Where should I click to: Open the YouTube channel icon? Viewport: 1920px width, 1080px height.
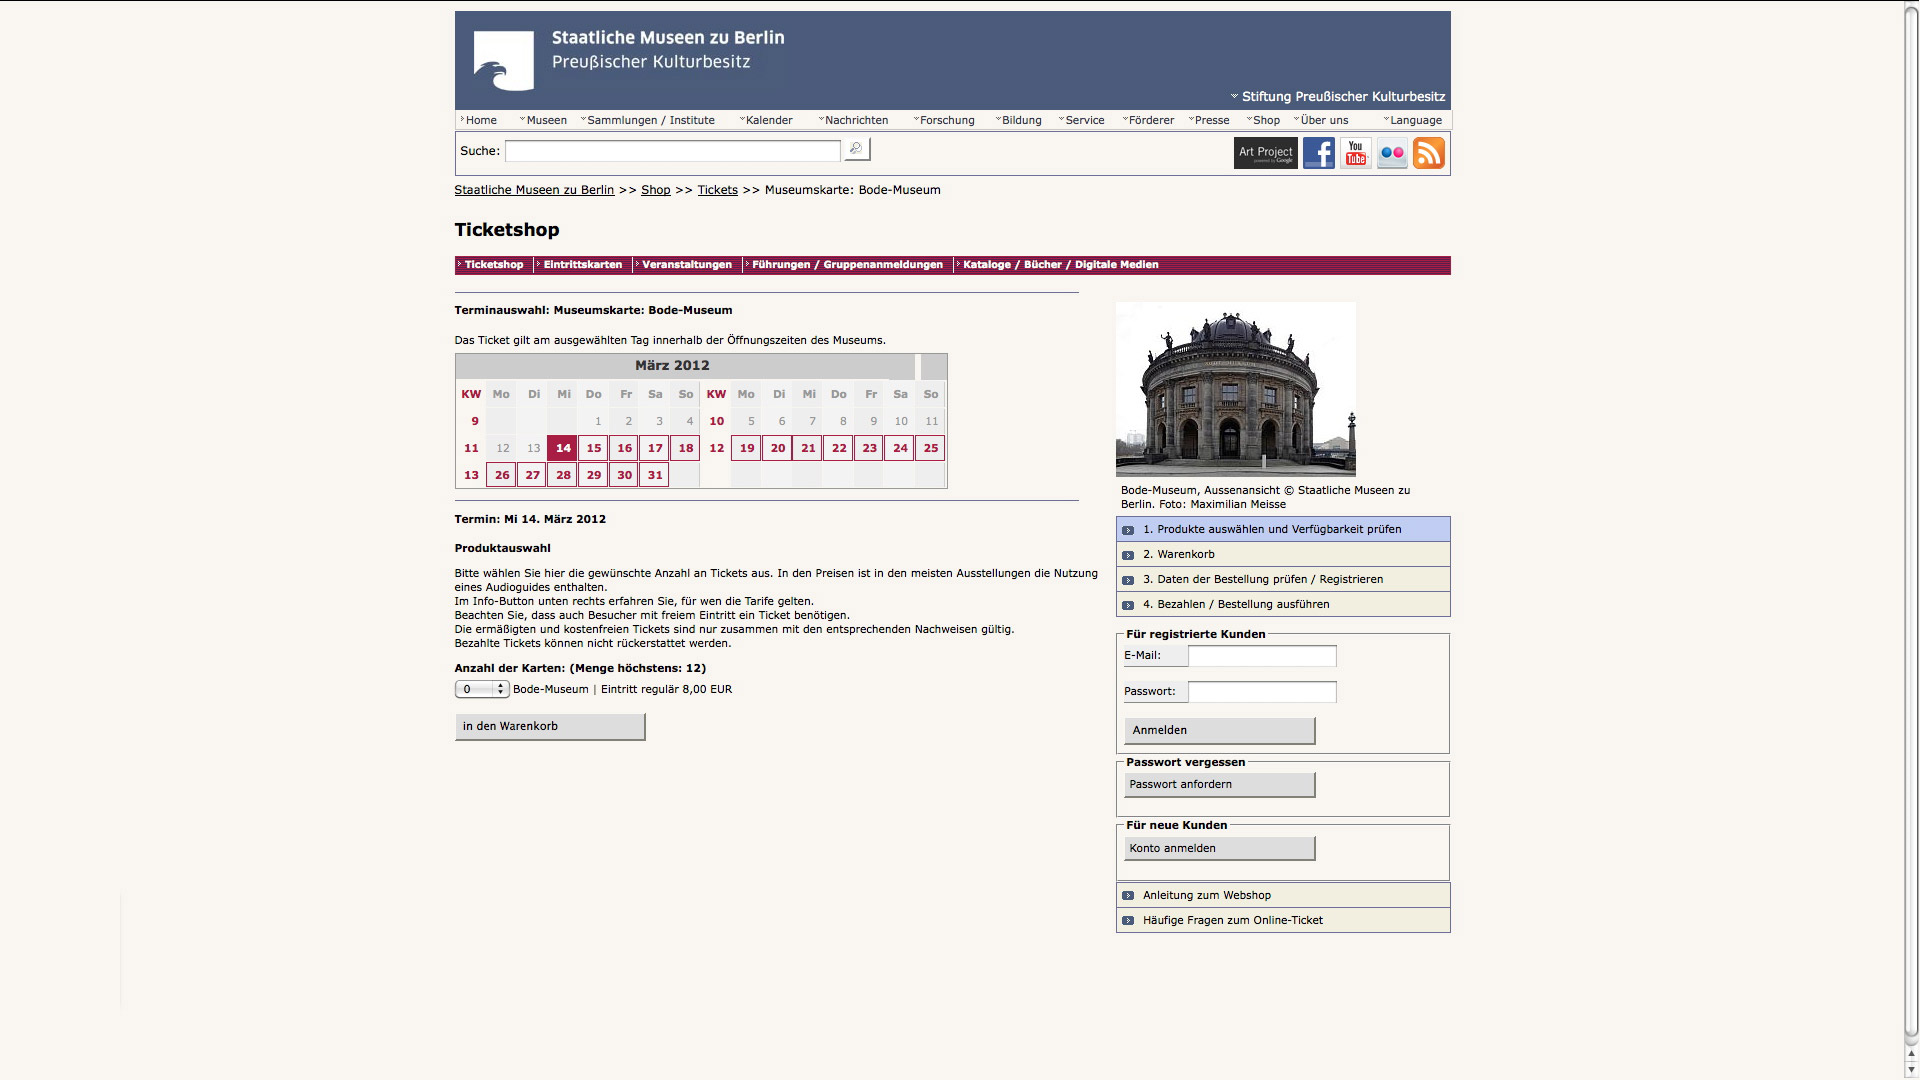(x=1355, y=153)
